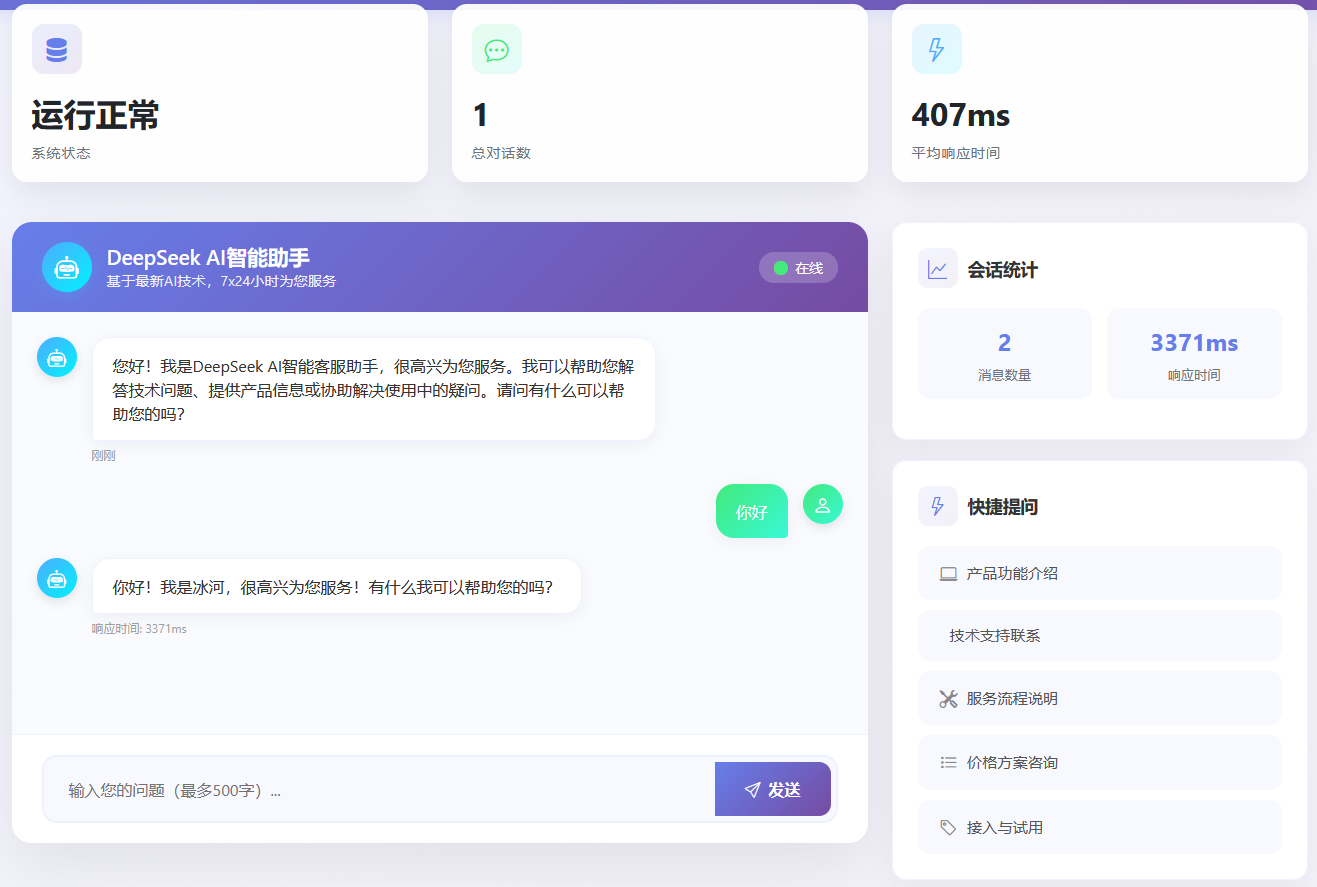1317x887 pixels.
Task: Focus the question input field
Action: [x=380, y=790]
